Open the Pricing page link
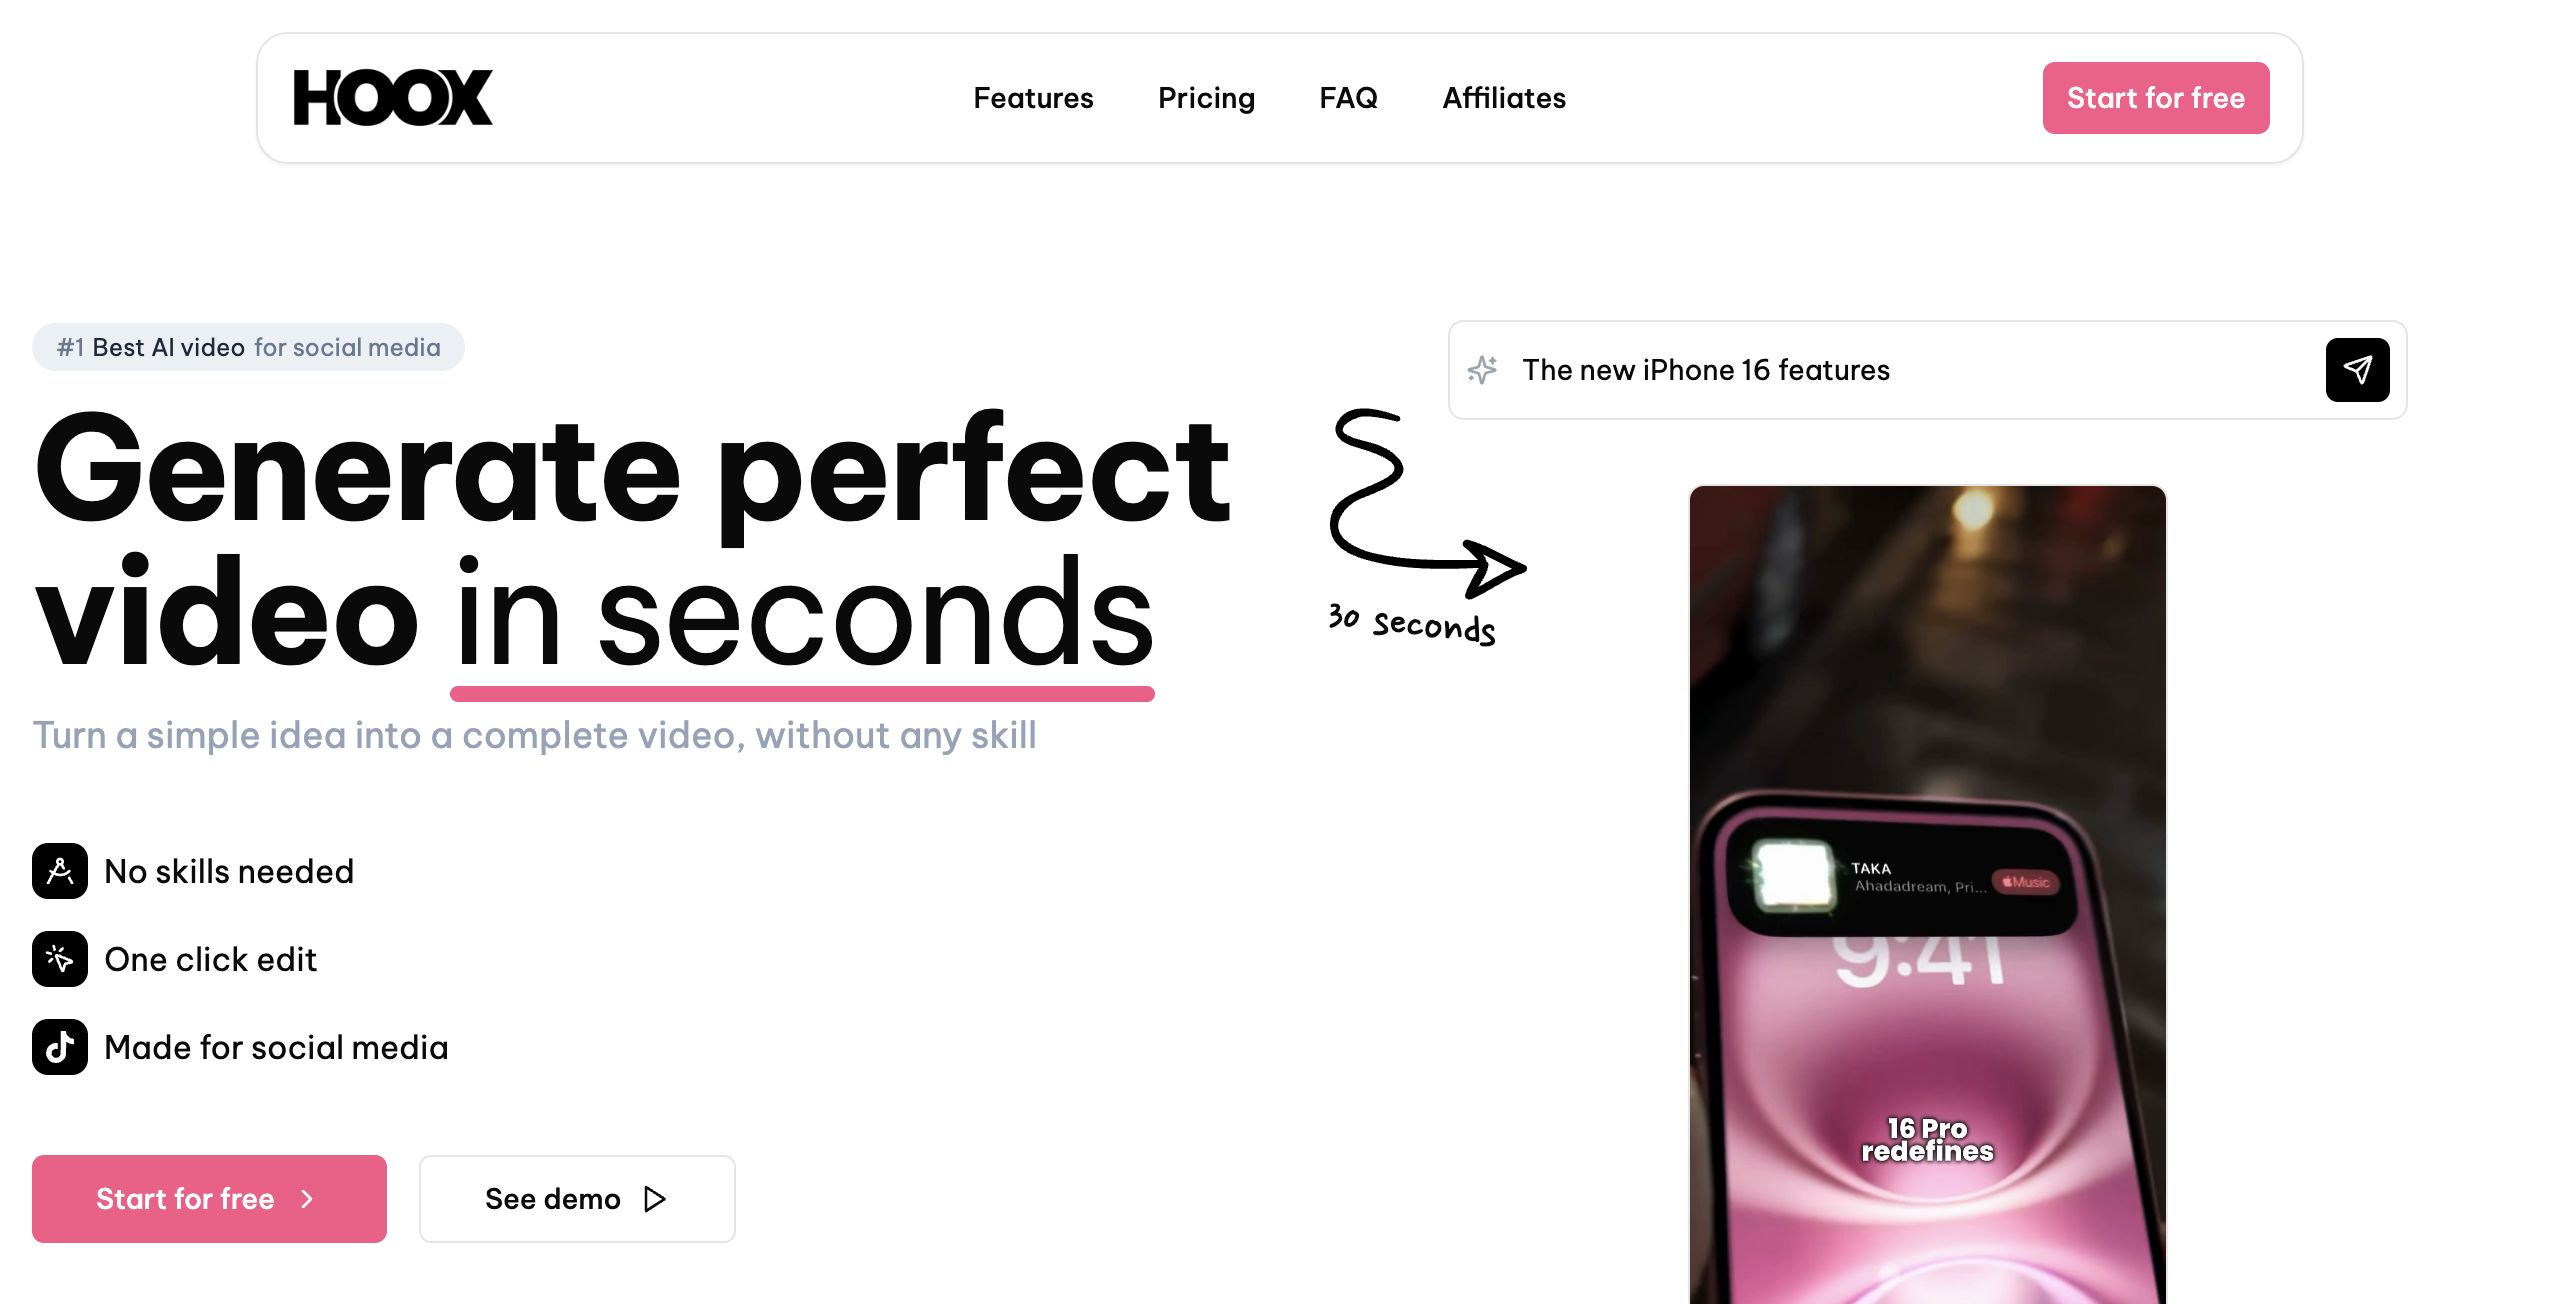 coord(1206,98)
